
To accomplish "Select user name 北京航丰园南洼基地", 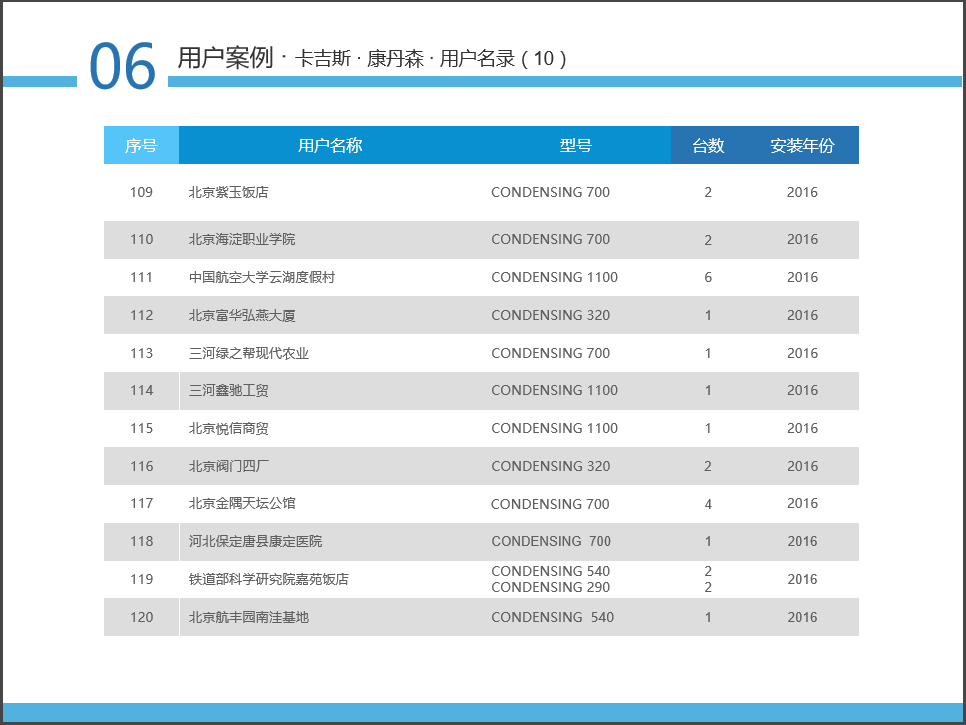I will pos(249,617).
